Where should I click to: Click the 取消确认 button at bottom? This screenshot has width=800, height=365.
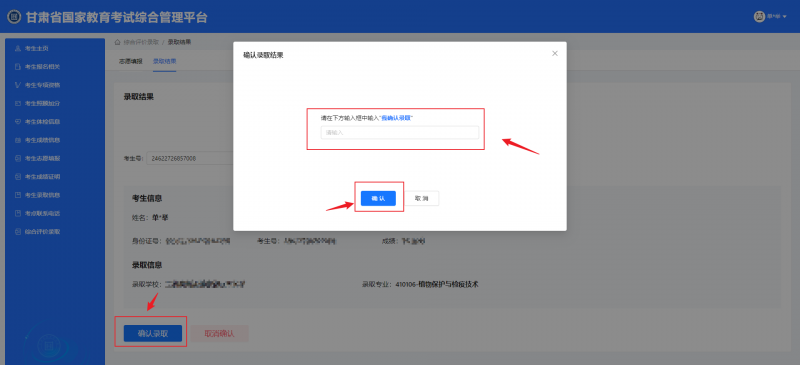coord(219,333)
